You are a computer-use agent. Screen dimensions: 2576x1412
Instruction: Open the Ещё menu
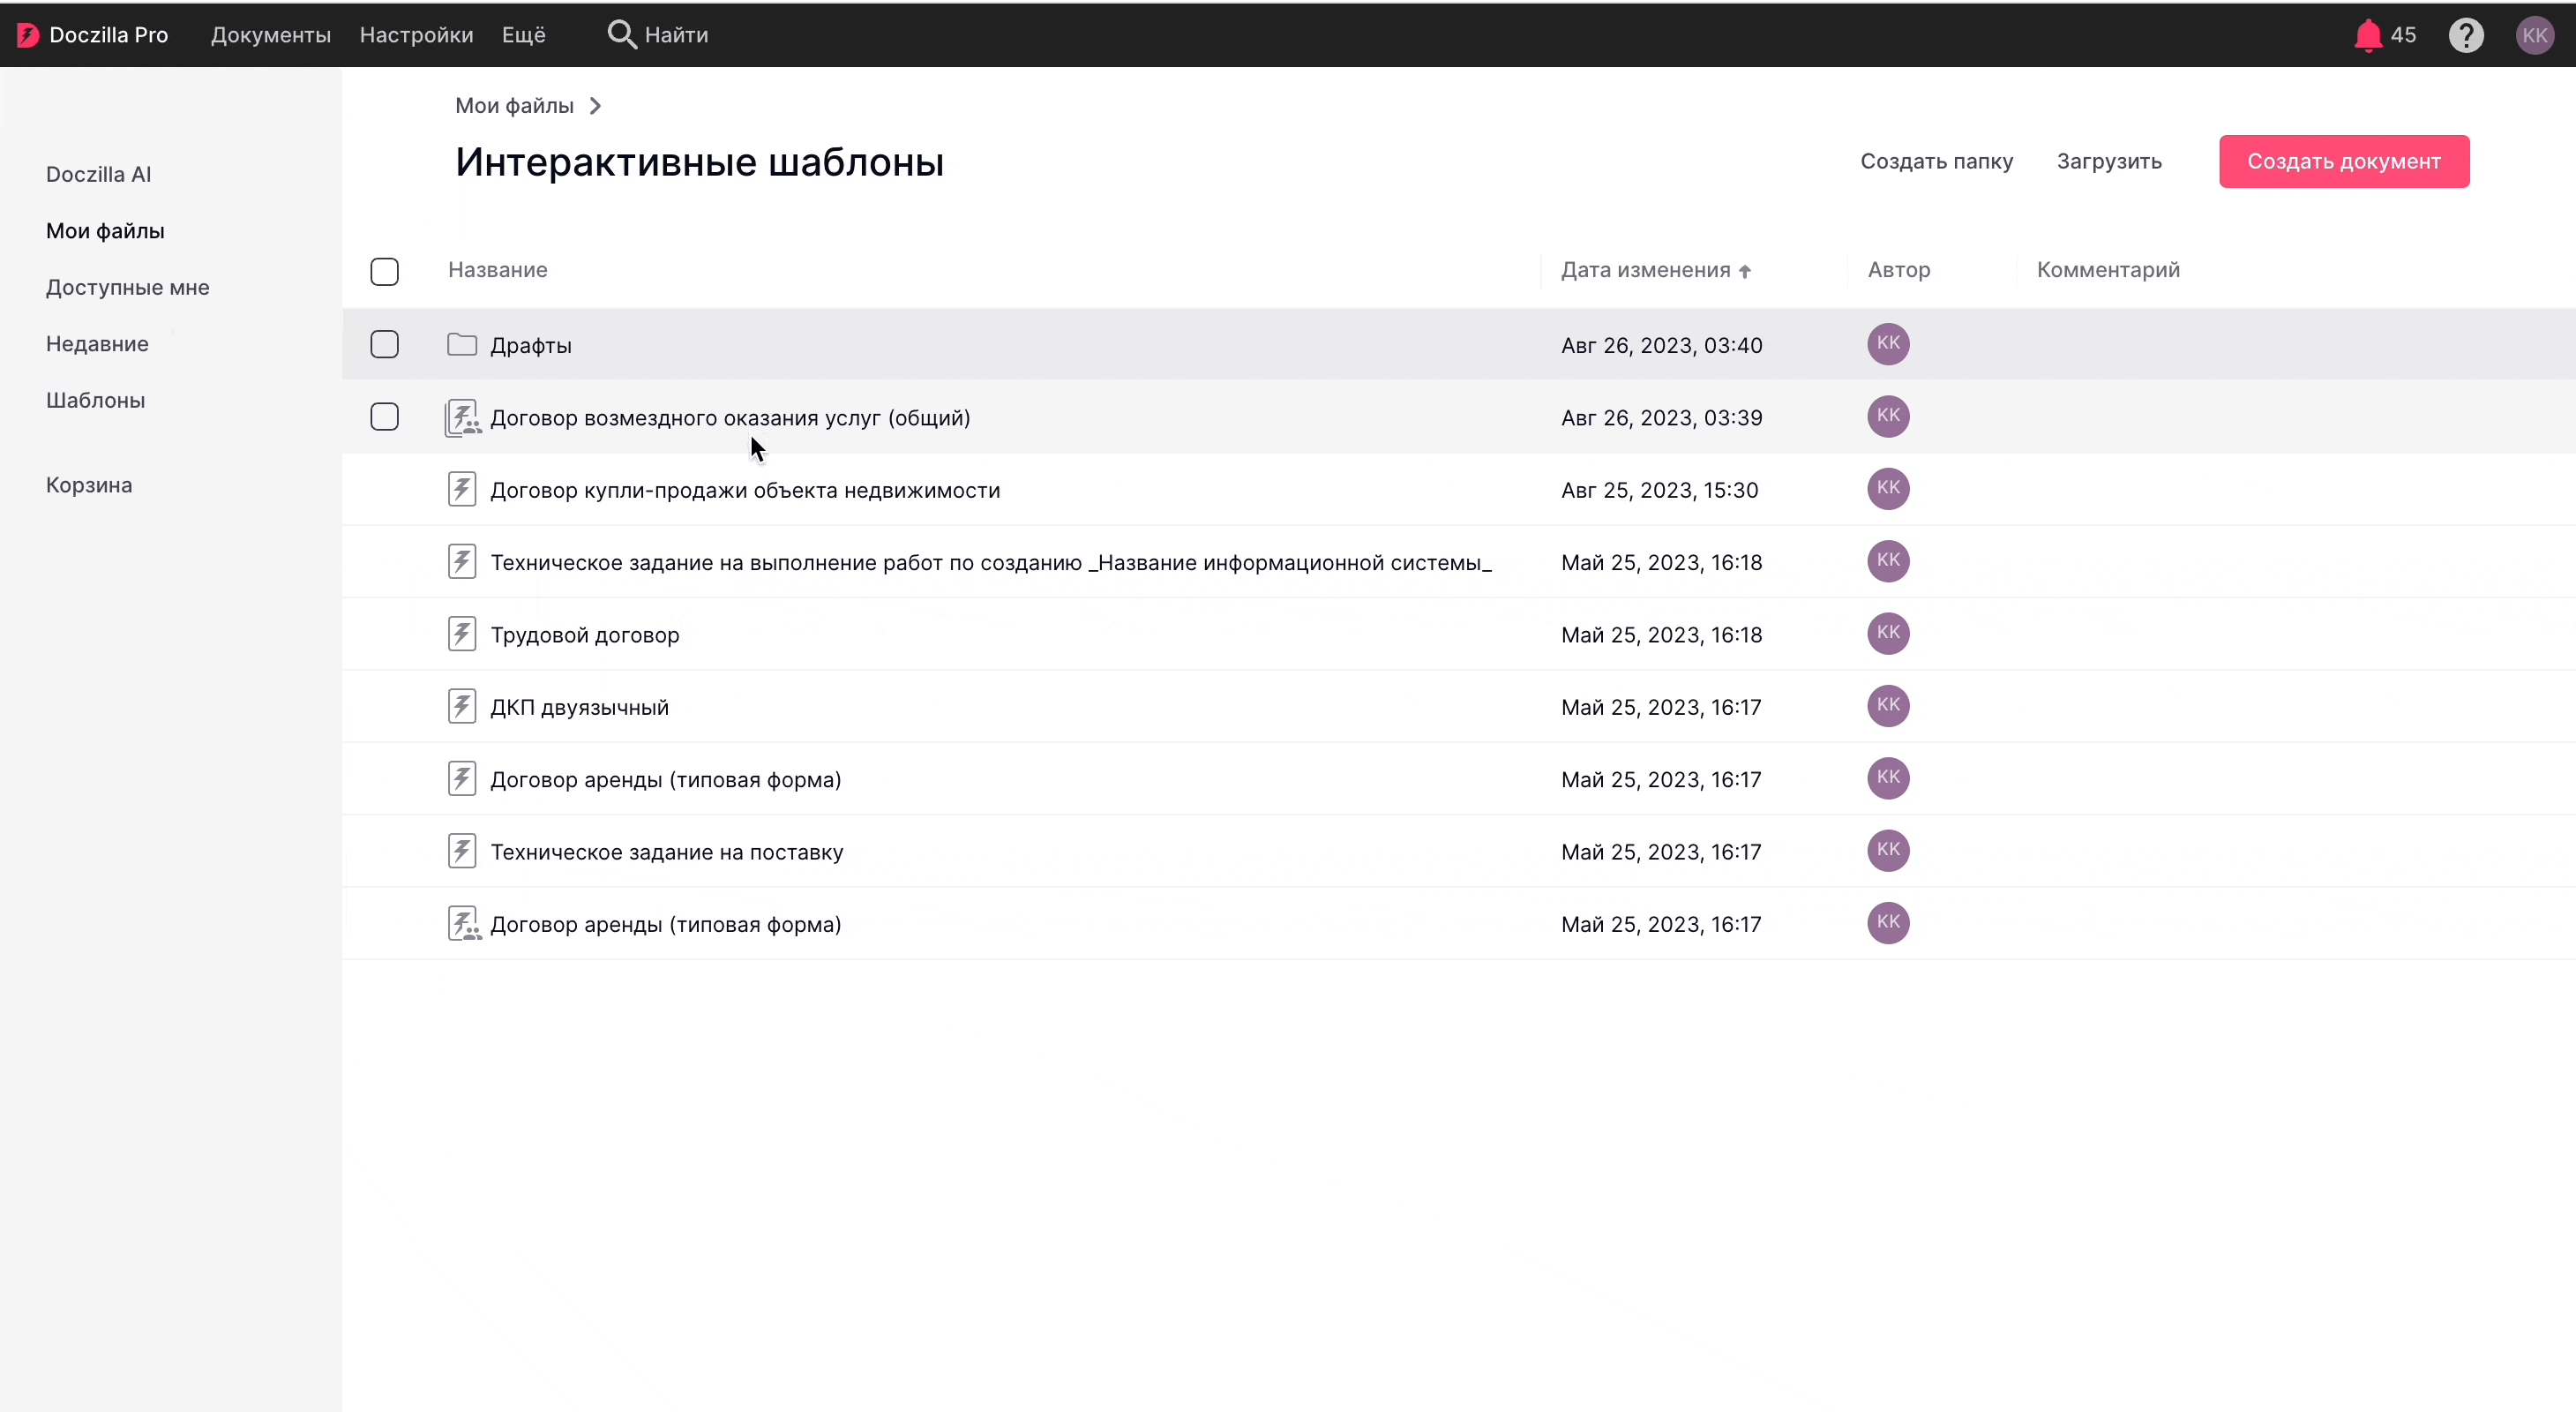523,35
